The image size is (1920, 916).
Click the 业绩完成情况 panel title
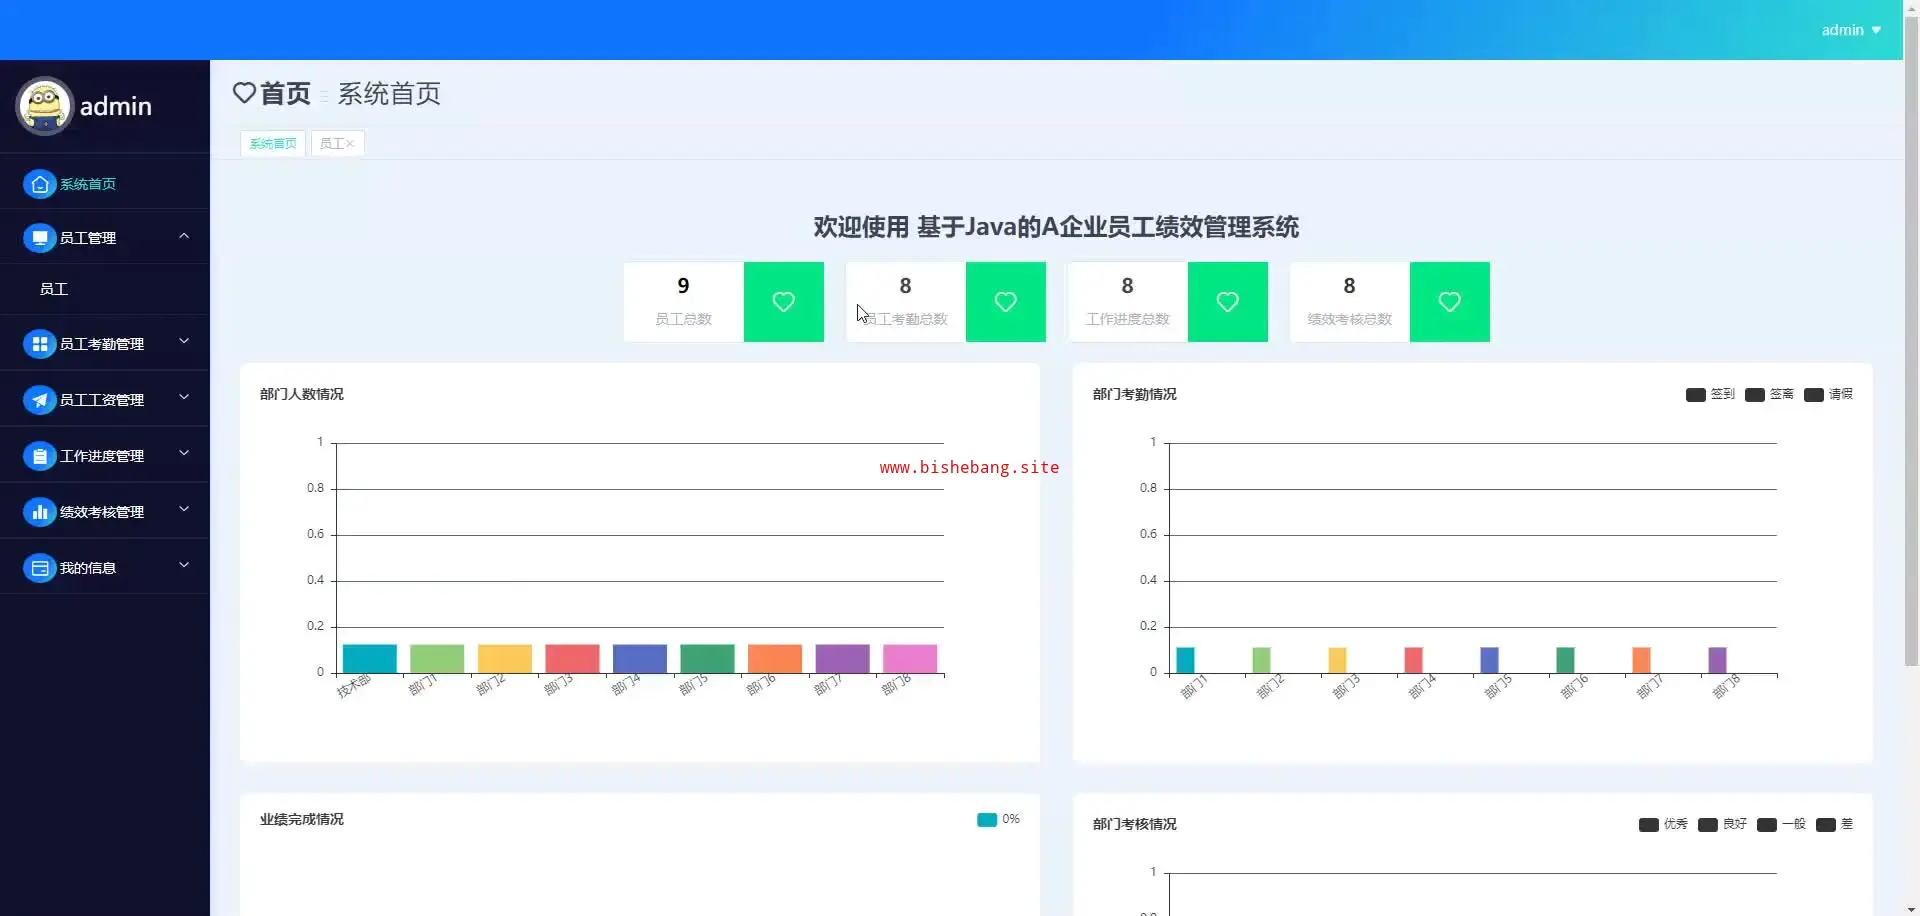(302, 819)
